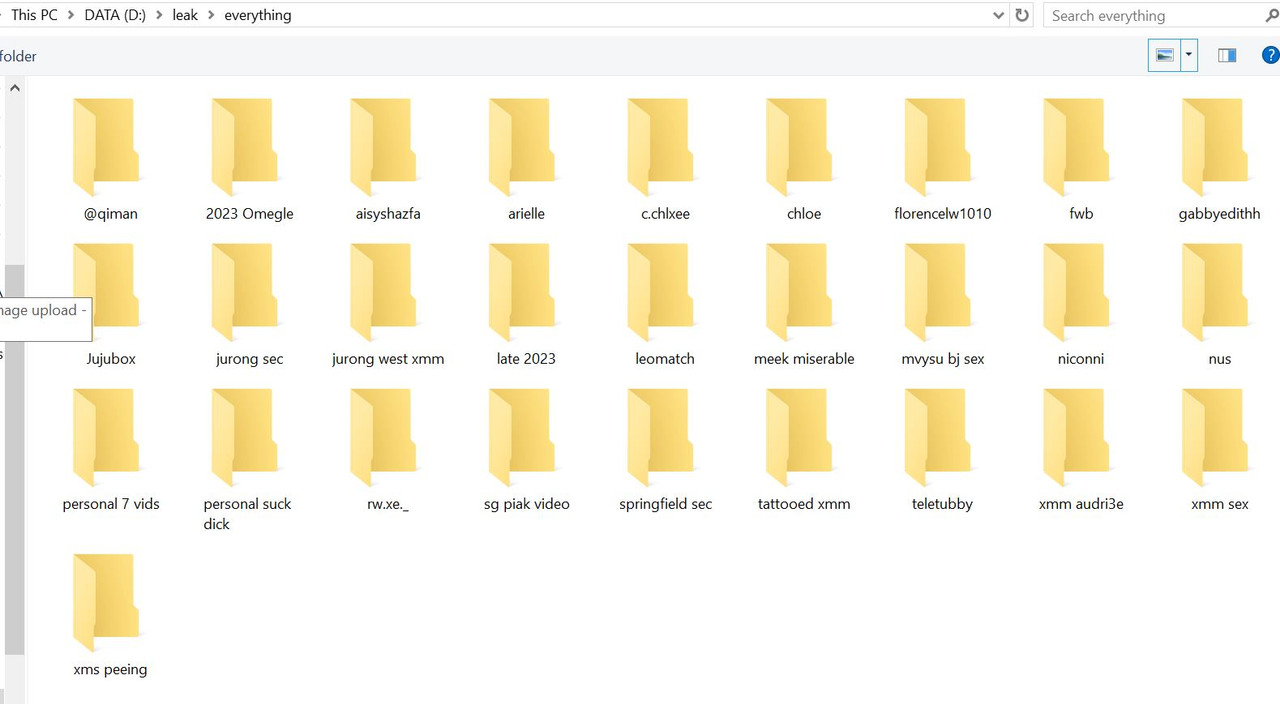Refresh the current folder view

pos(1021,15)
